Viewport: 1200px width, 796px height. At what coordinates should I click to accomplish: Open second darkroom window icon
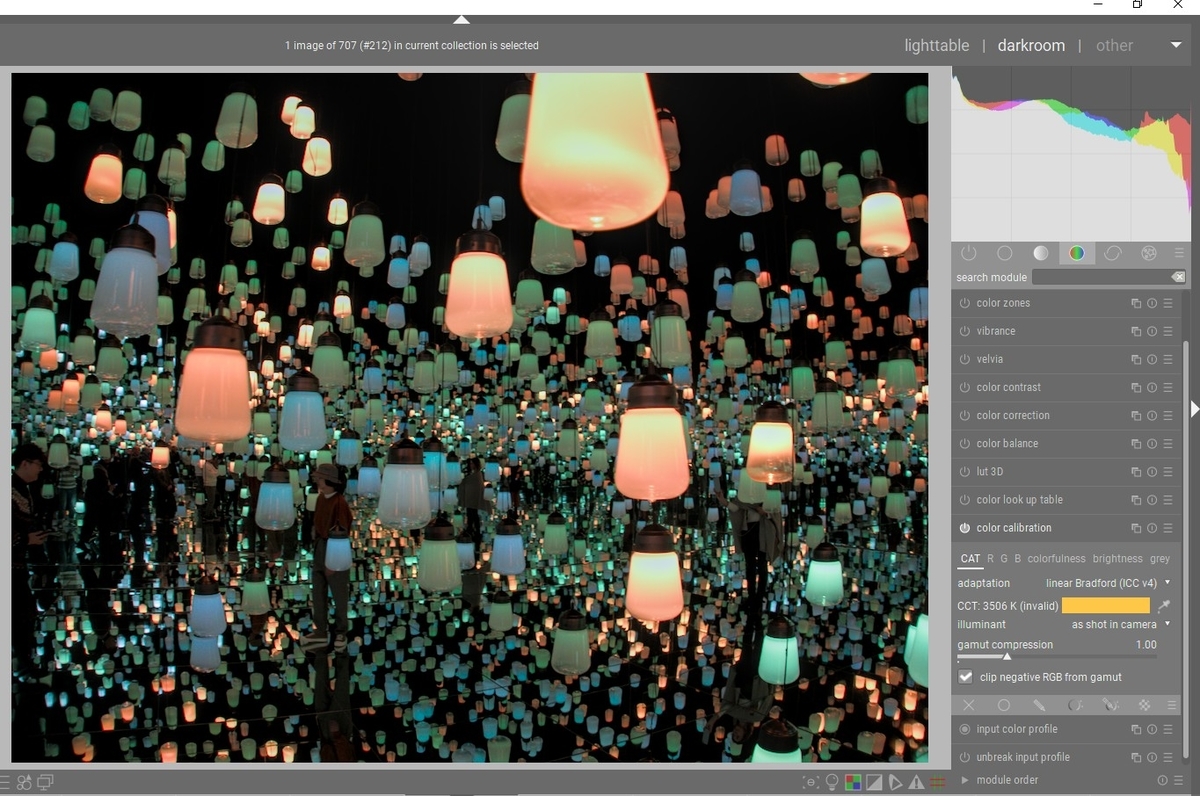tap(45, 782)
